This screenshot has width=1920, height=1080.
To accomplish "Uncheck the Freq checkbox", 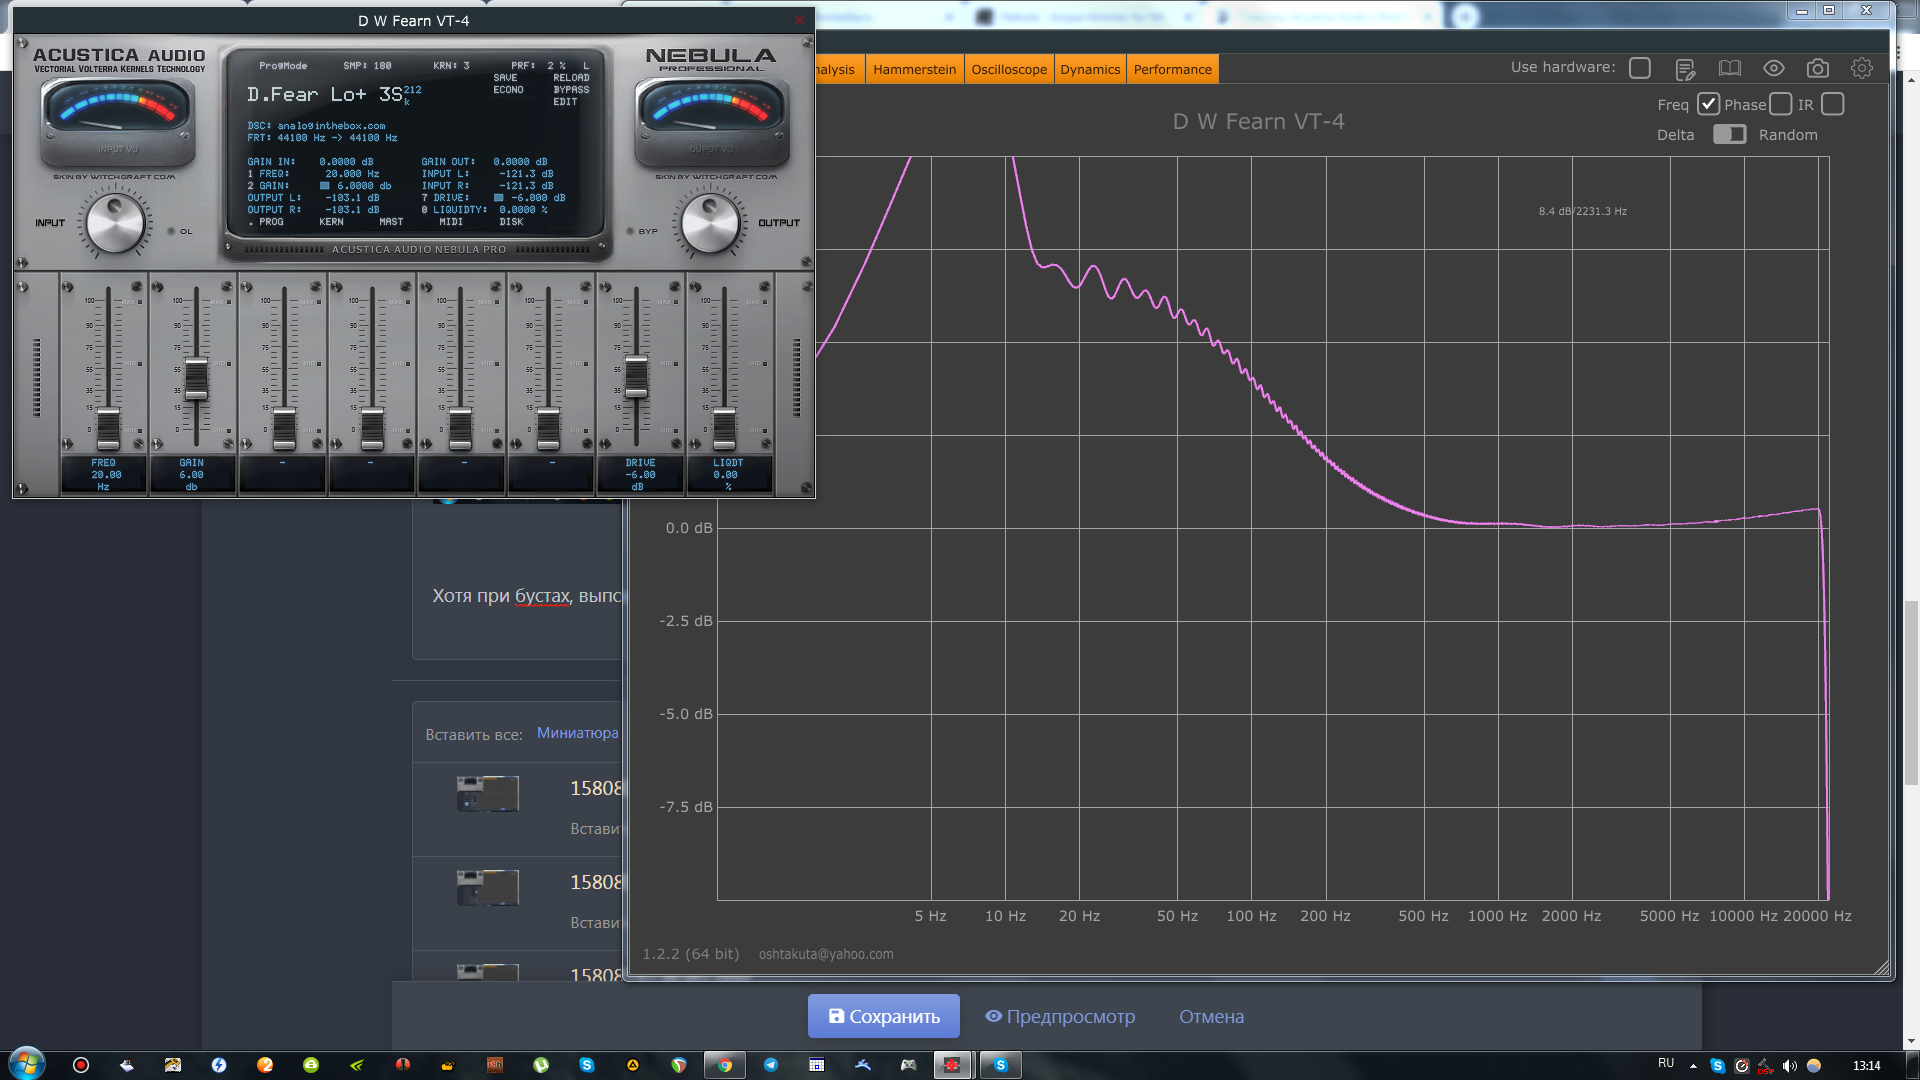I will tap(1708, 104).
